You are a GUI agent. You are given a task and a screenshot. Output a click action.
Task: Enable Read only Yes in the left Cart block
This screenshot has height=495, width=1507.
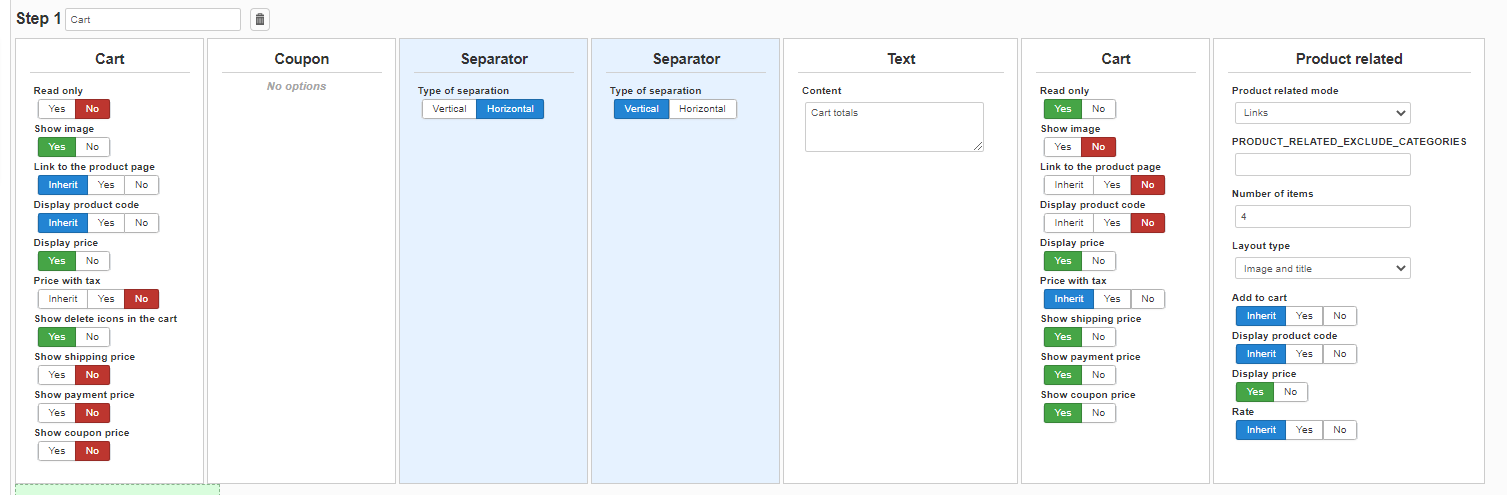(x=57, y=109)
